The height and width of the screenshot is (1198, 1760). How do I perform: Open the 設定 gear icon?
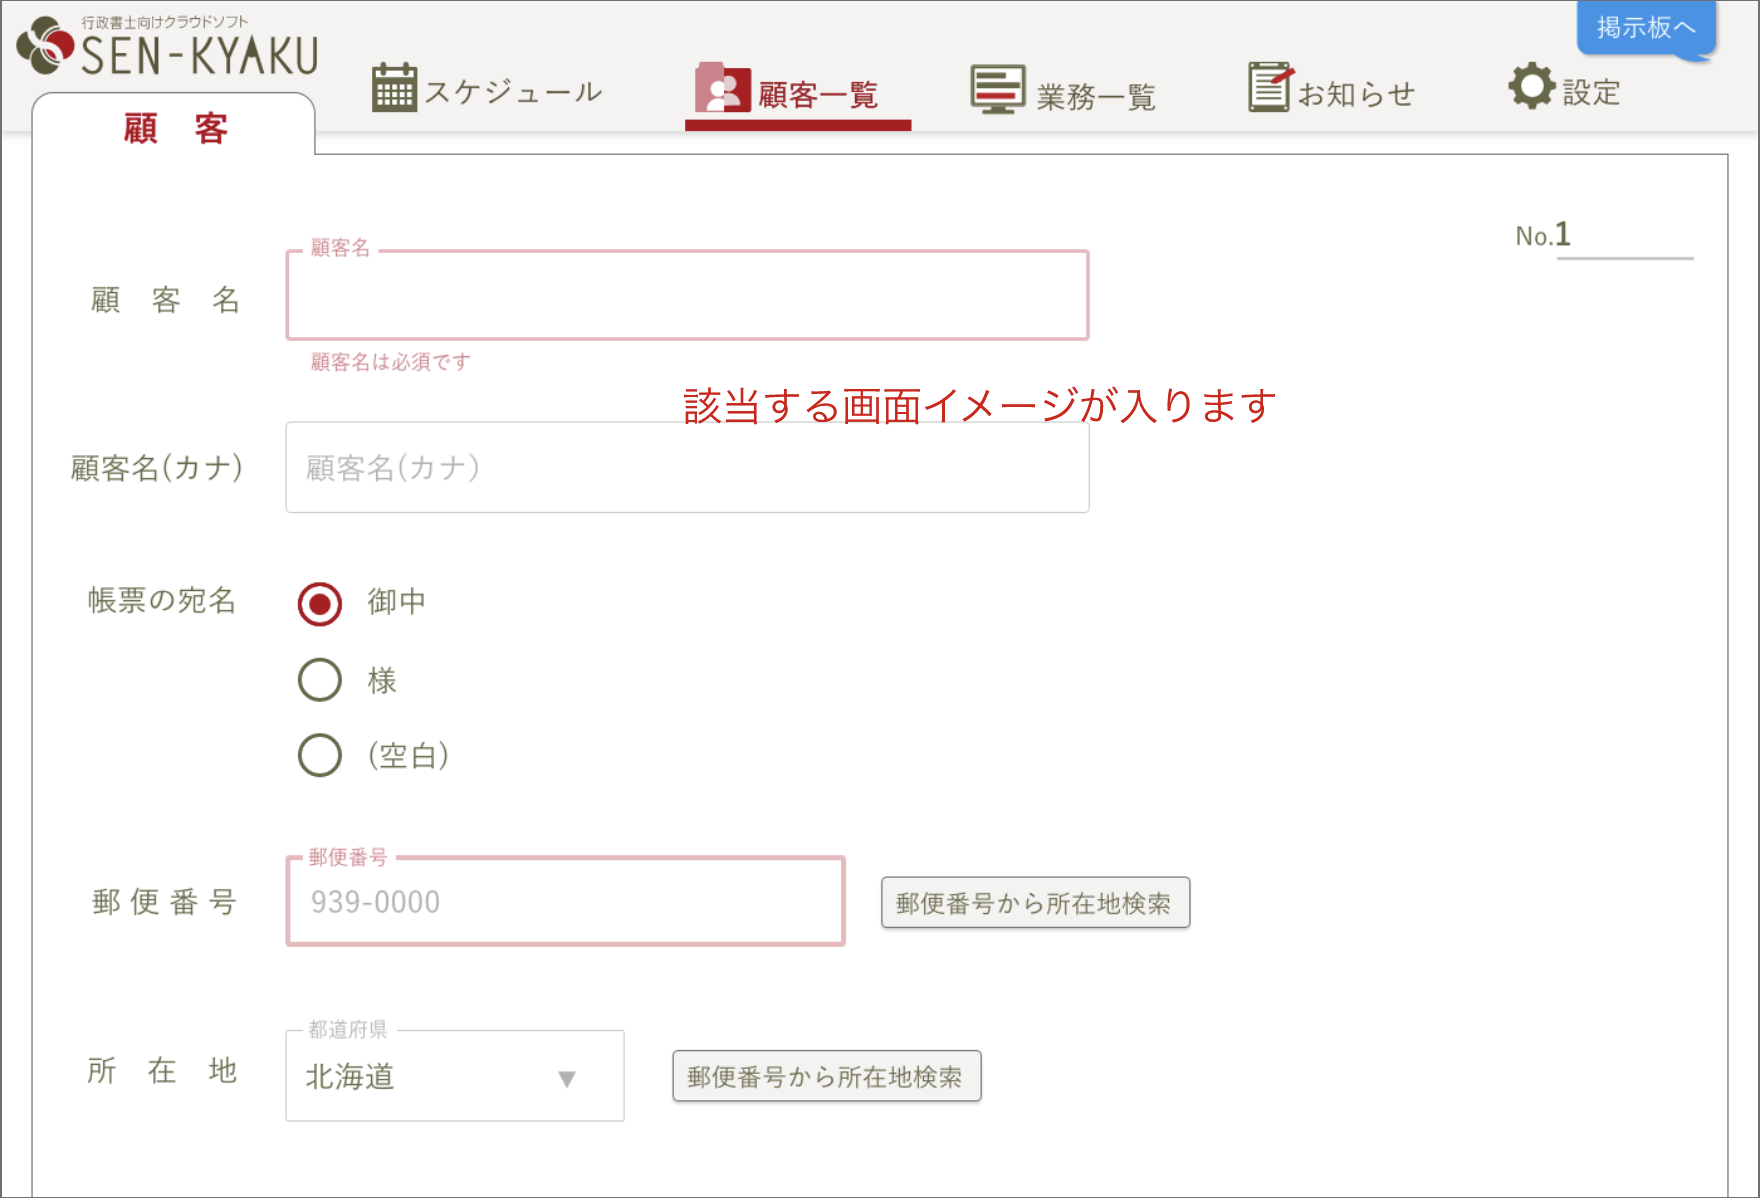pos(1531,88)
